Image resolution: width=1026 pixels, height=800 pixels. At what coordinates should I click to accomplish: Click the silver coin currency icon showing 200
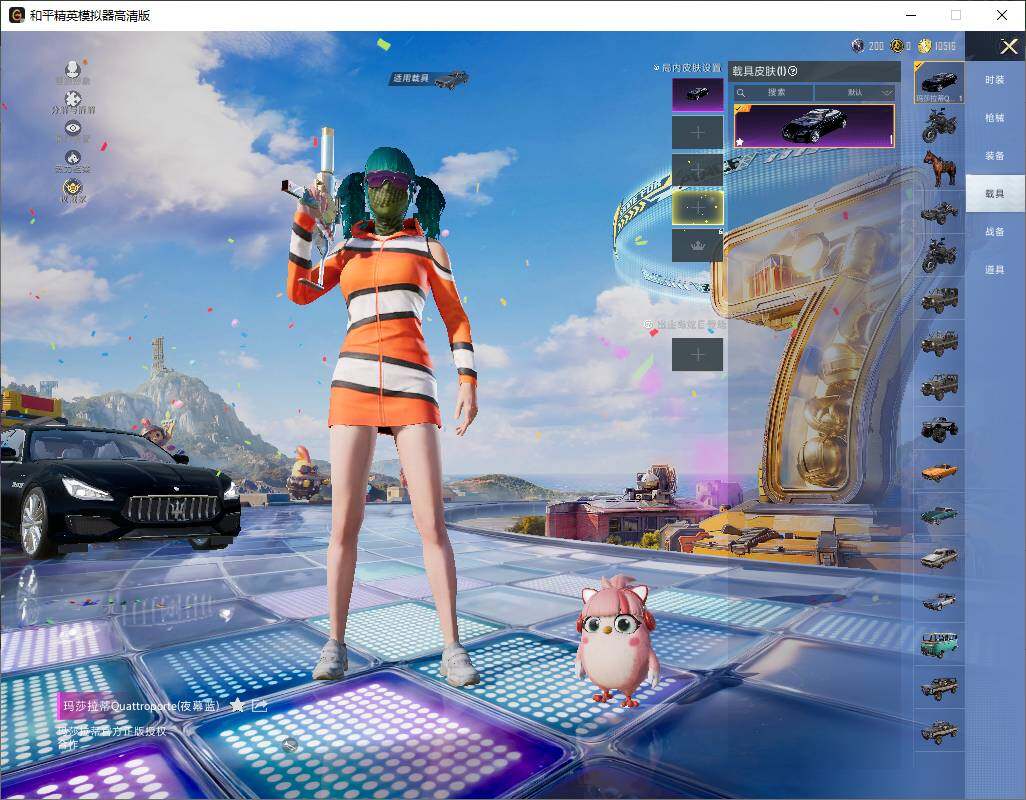click(x=858, y=46)
